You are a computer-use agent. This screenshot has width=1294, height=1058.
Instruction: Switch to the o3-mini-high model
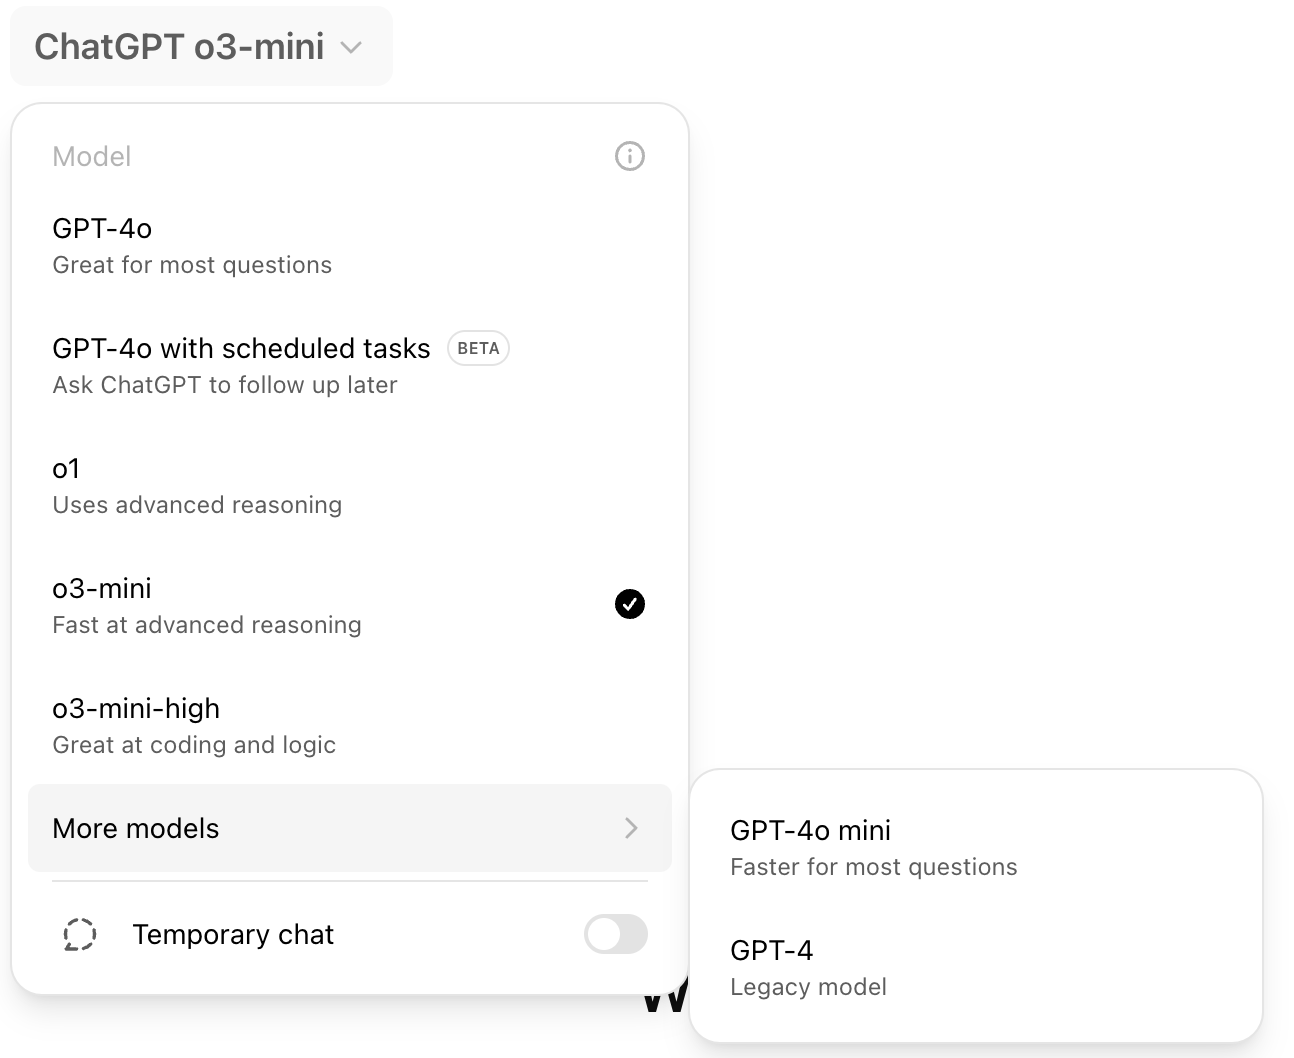point(136,709)
